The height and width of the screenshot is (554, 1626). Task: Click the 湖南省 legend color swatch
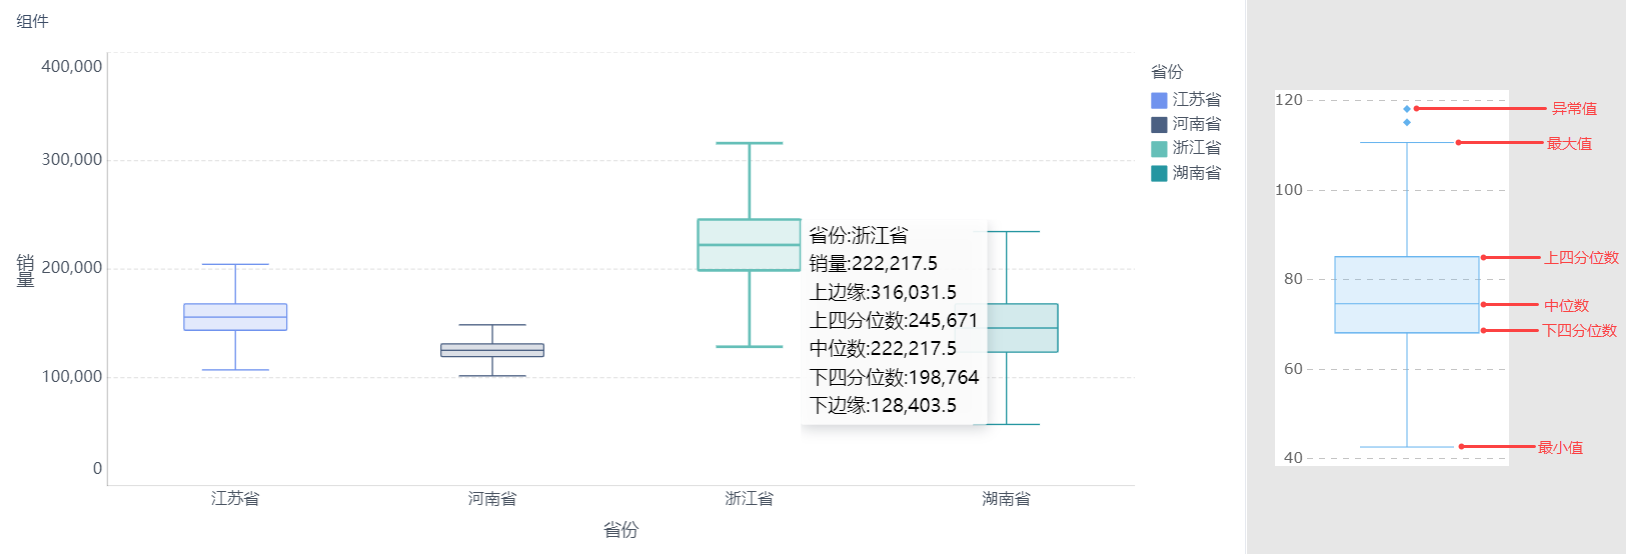[x=1159, y=173]
